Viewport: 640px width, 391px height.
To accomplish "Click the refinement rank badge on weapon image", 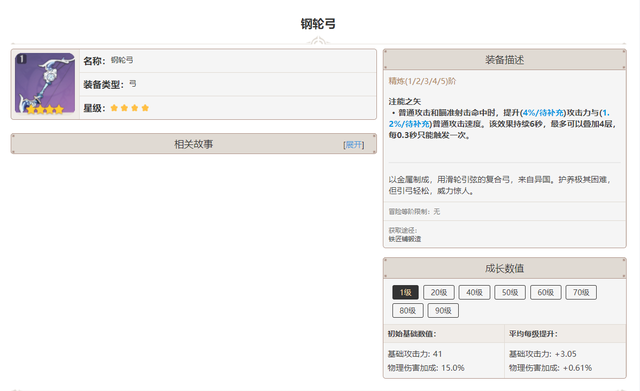I will point(21,59).
